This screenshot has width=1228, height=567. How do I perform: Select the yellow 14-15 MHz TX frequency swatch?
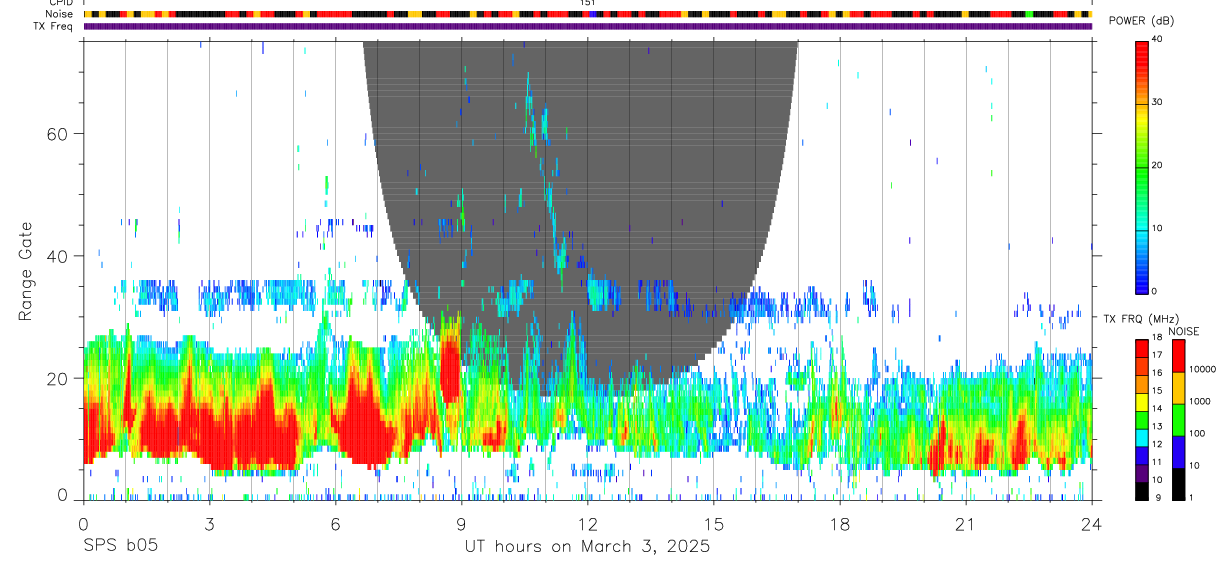[1142, 402]
